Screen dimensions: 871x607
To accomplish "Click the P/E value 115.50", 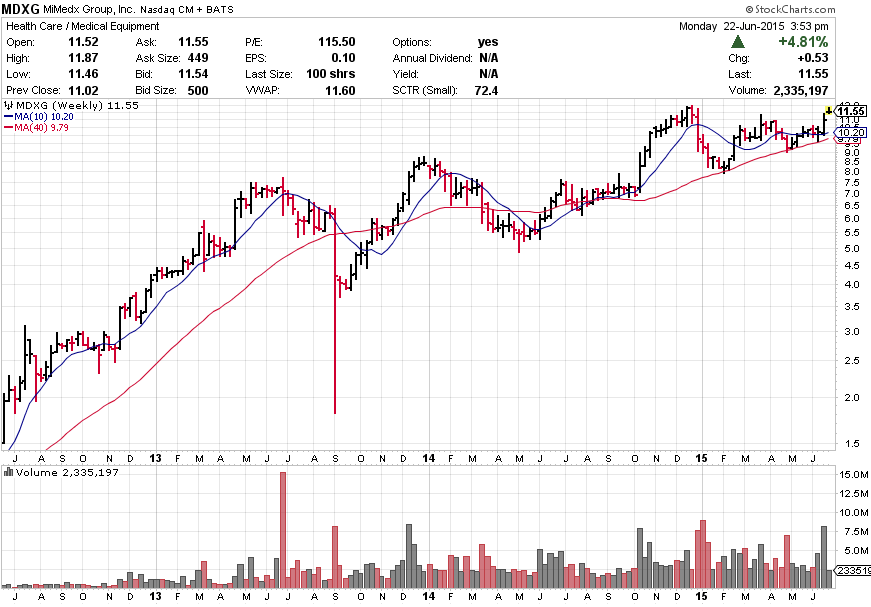I will 337,42.
